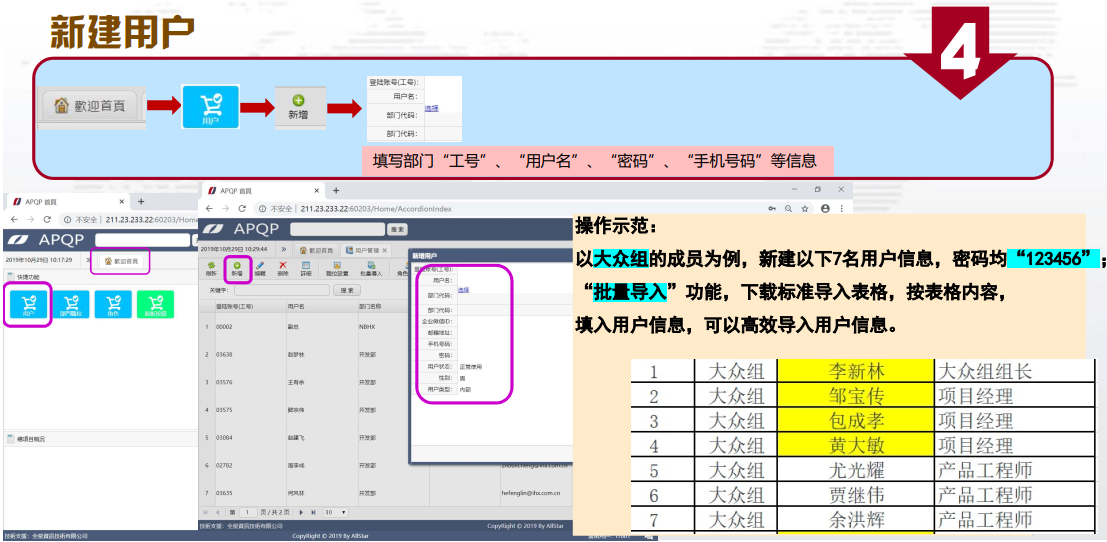Select the 角色 blue tile in left window
This screenshot has width=1107, height=542.
[113, 304]
